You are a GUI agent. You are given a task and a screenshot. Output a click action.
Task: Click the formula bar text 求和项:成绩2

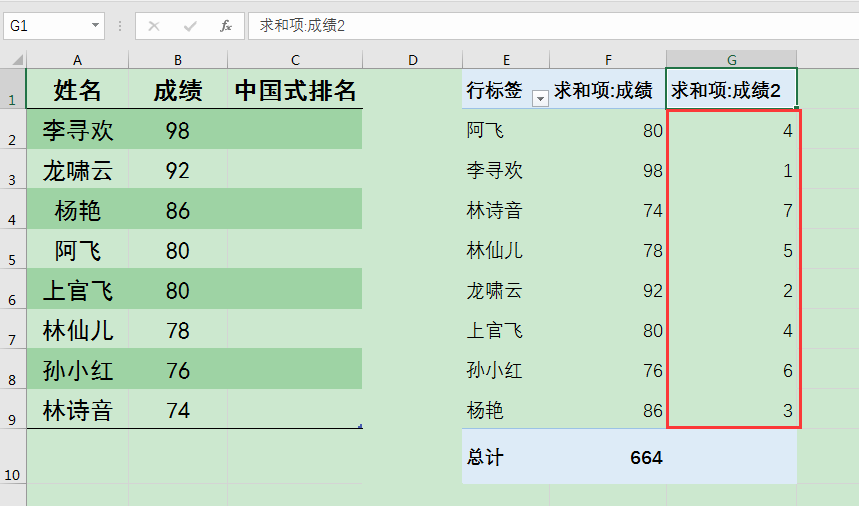[x=302, y=26]
